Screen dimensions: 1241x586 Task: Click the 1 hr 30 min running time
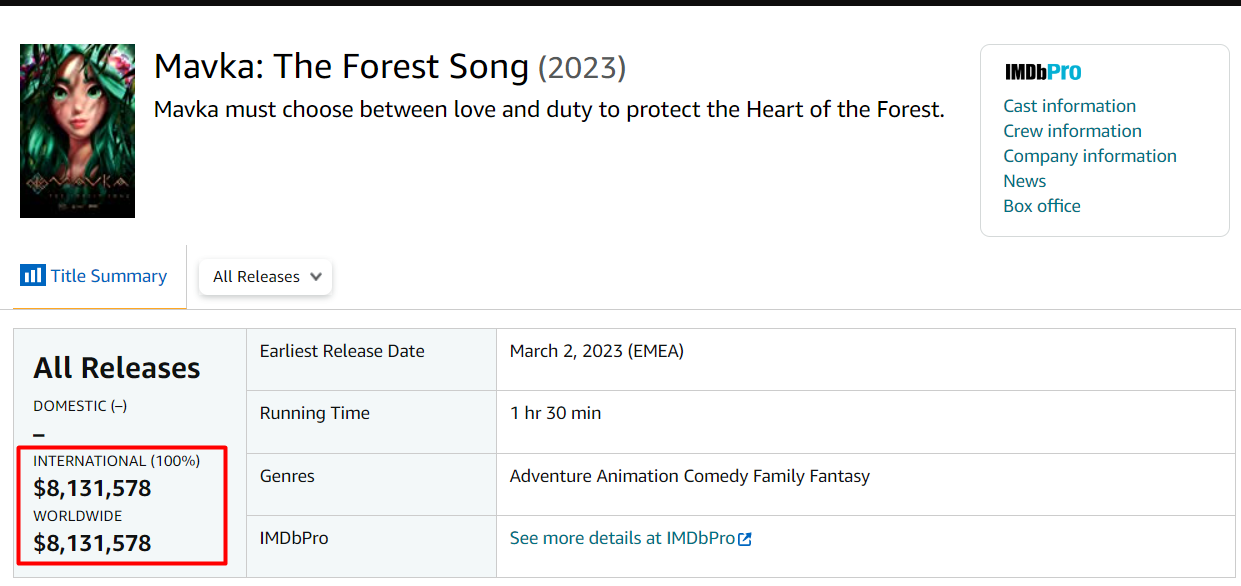tap(555, 413)
